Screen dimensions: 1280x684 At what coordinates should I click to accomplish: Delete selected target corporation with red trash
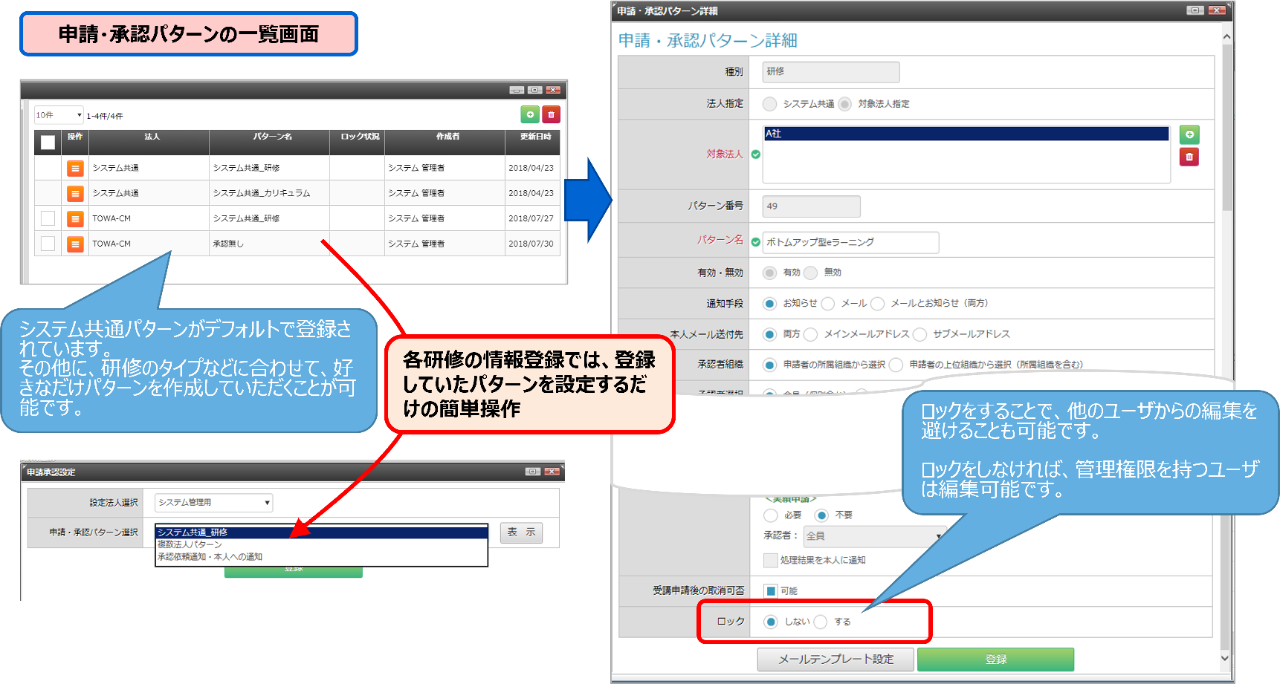[1189, 157]
